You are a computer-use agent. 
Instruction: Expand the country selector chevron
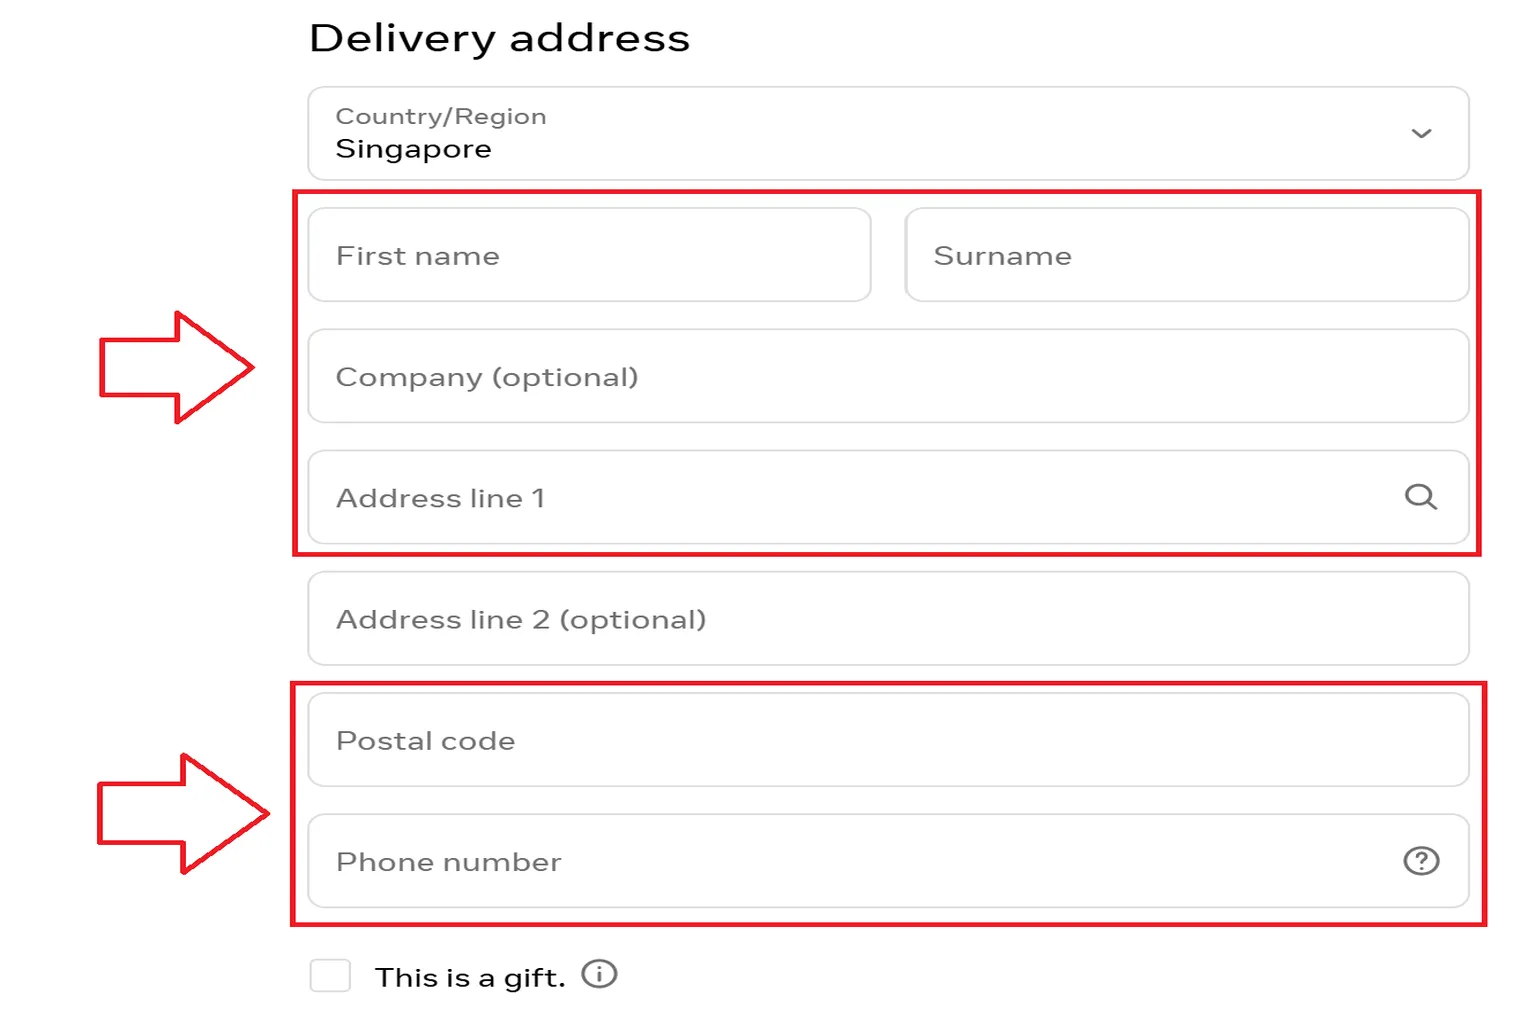pyautogui.click(x=1421, y=133)
